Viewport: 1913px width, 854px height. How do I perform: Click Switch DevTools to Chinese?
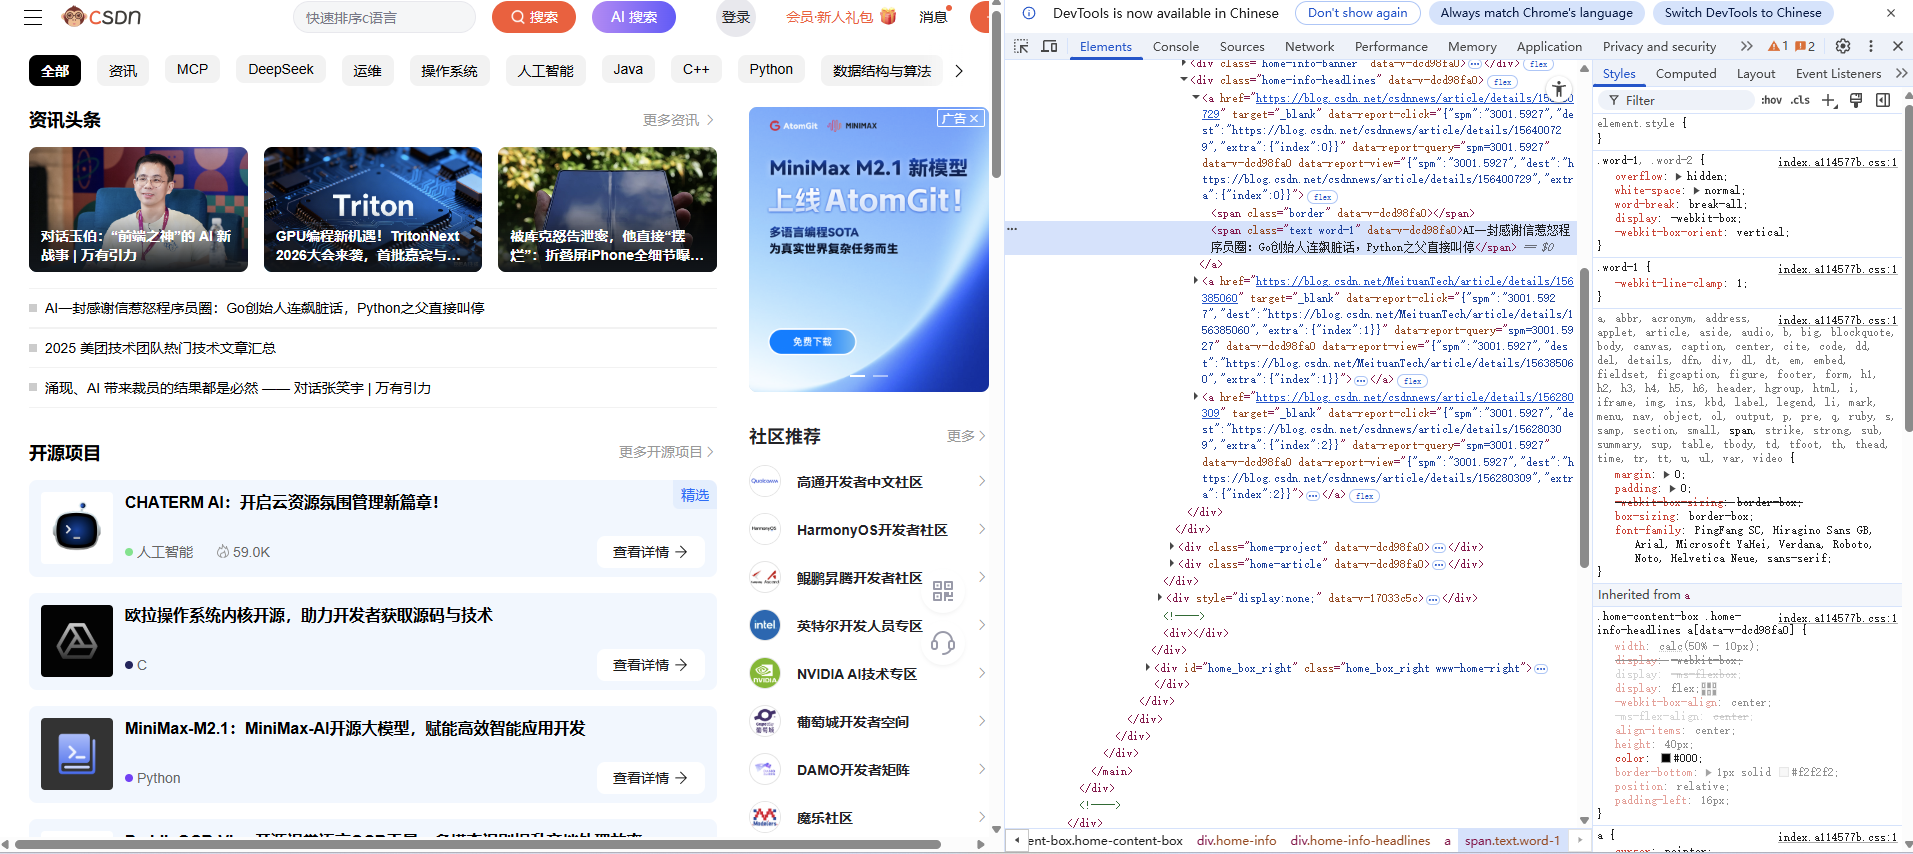click(1743, 13)
